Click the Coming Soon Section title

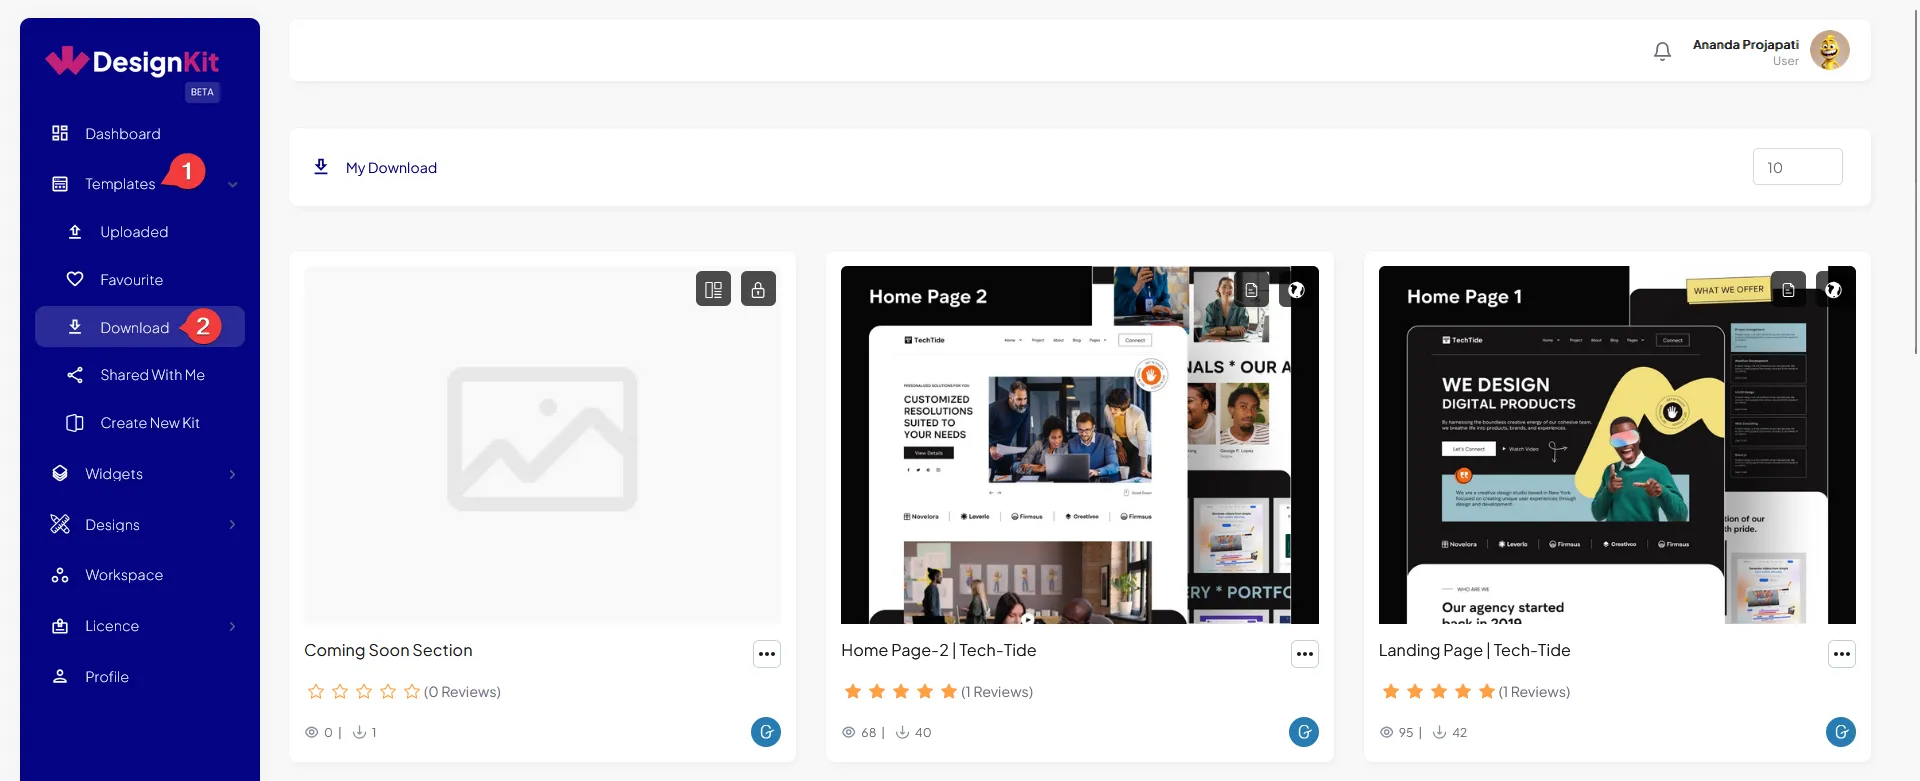coord(388,650)
